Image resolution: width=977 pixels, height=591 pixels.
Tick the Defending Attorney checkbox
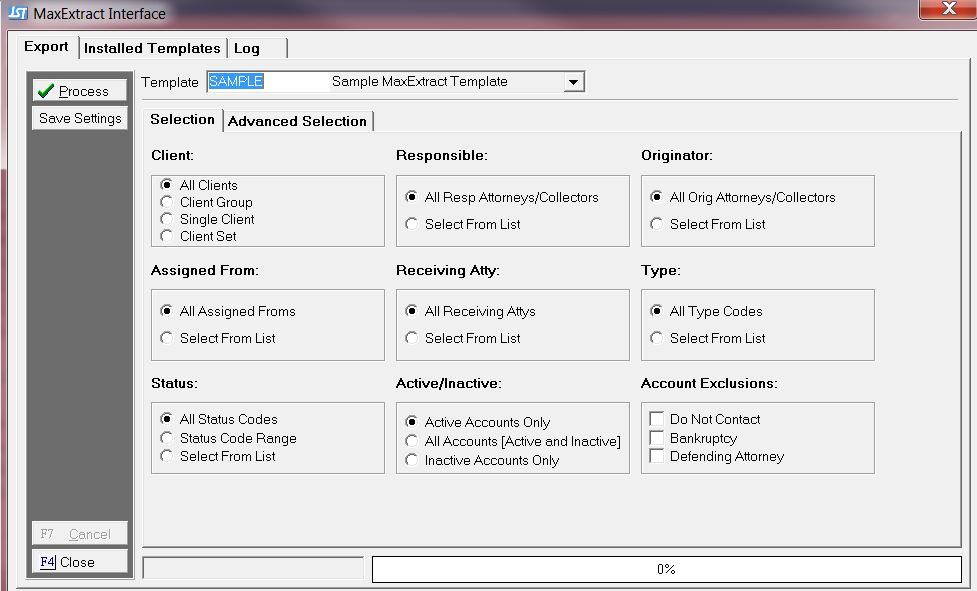pos(657,456)
